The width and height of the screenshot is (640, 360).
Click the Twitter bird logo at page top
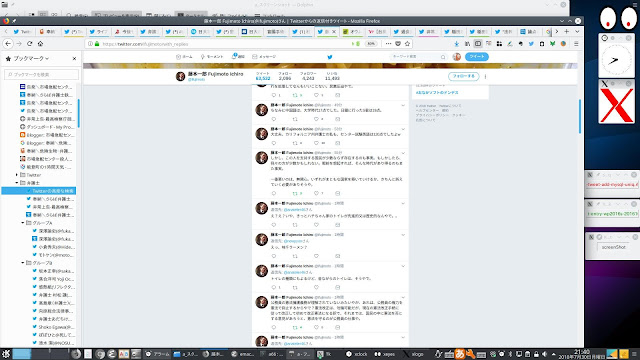[330, 57]
